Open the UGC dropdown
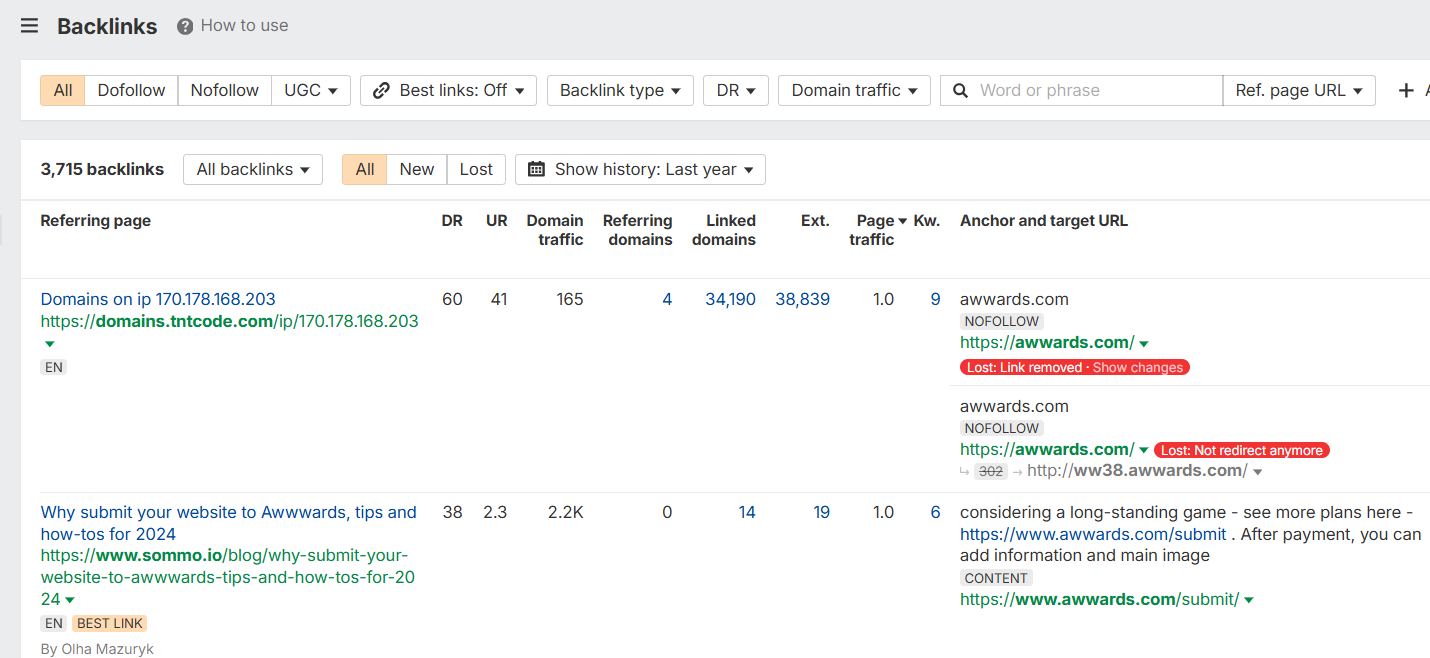 pyautogui.click(x=311, y=90)
